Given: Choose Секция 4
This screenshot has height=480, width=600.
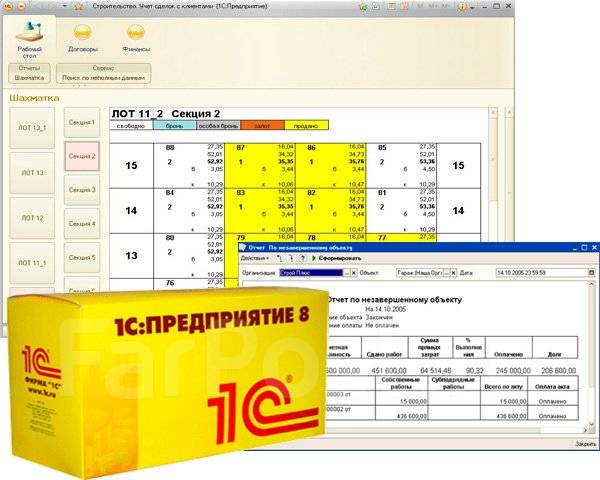Looking at the screenshot, I should [82, 224].
